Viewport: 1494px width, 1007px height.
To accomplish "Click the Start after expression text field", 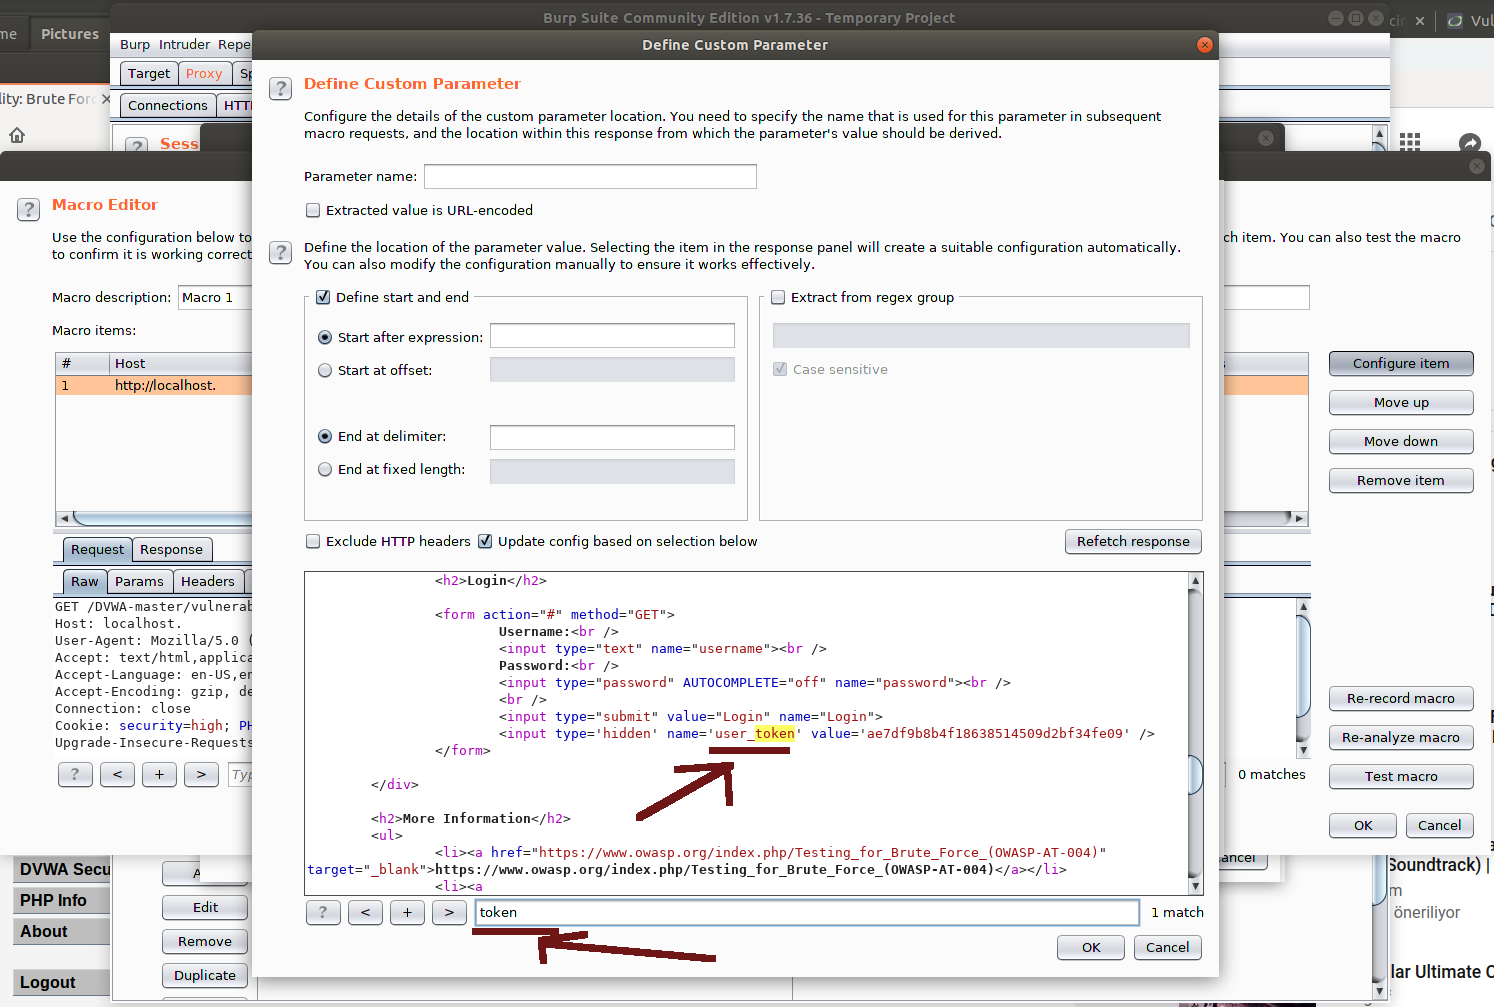I will tap(612, 336).
